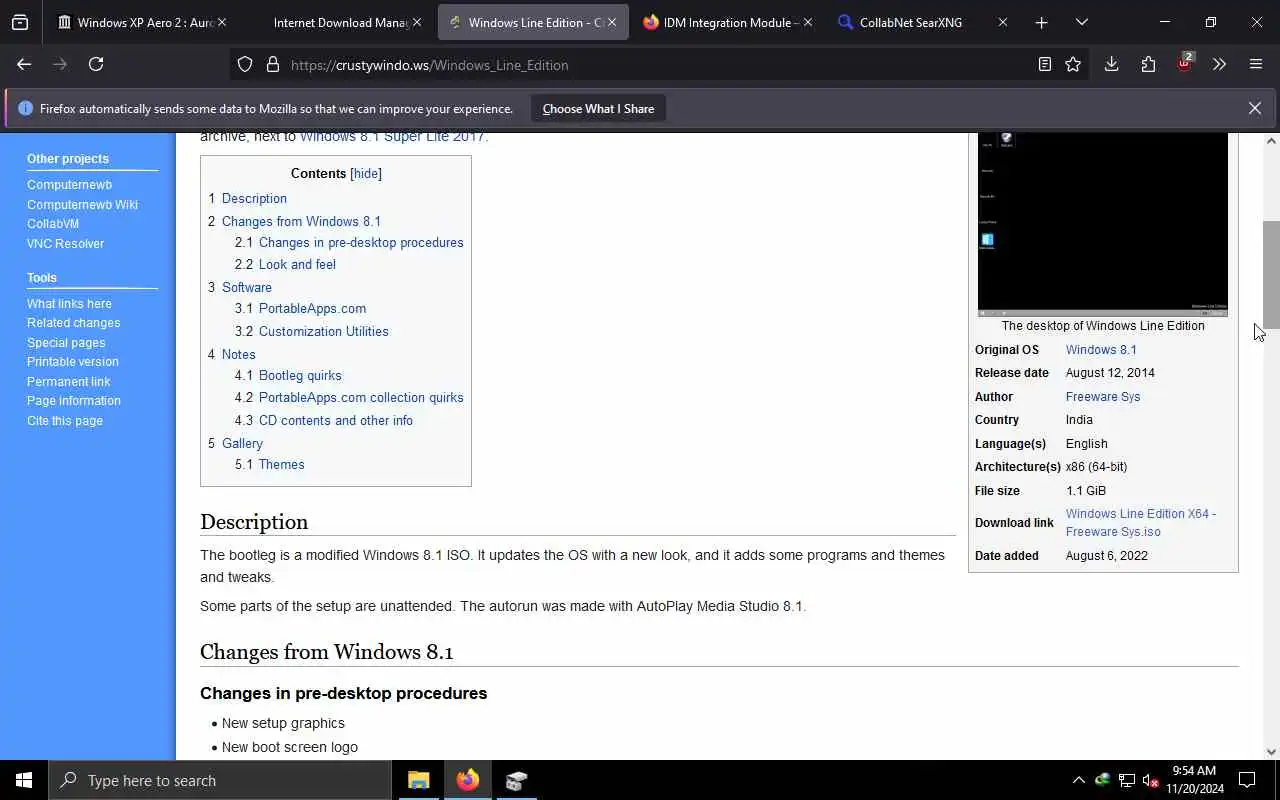Open the Downloads panel icon
This screenshot has width=1280, height=800.
[x=1111, y=64]
